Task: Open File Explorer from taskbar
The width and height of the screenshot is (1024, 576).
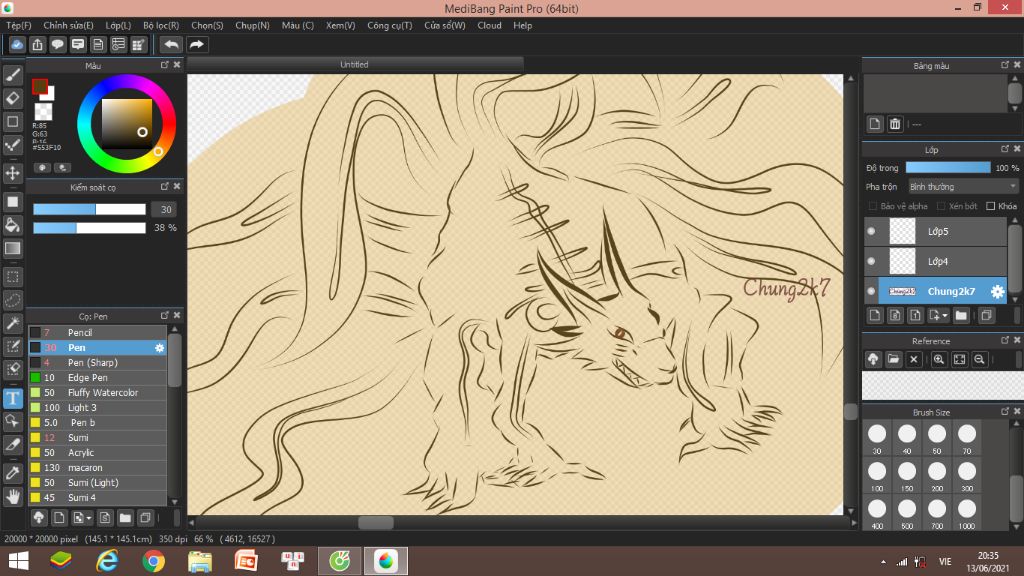Action: pyautogui.click(x=200, y=561)
